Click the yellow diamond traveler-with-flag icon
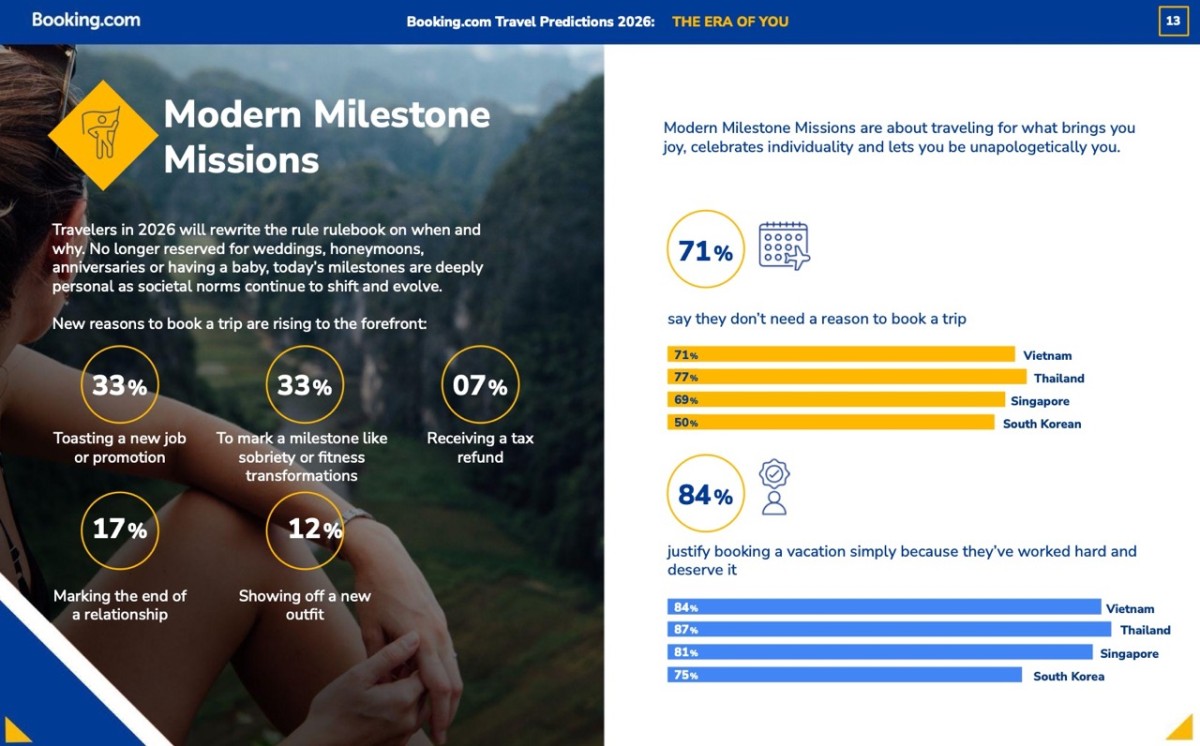 [103, 134]
